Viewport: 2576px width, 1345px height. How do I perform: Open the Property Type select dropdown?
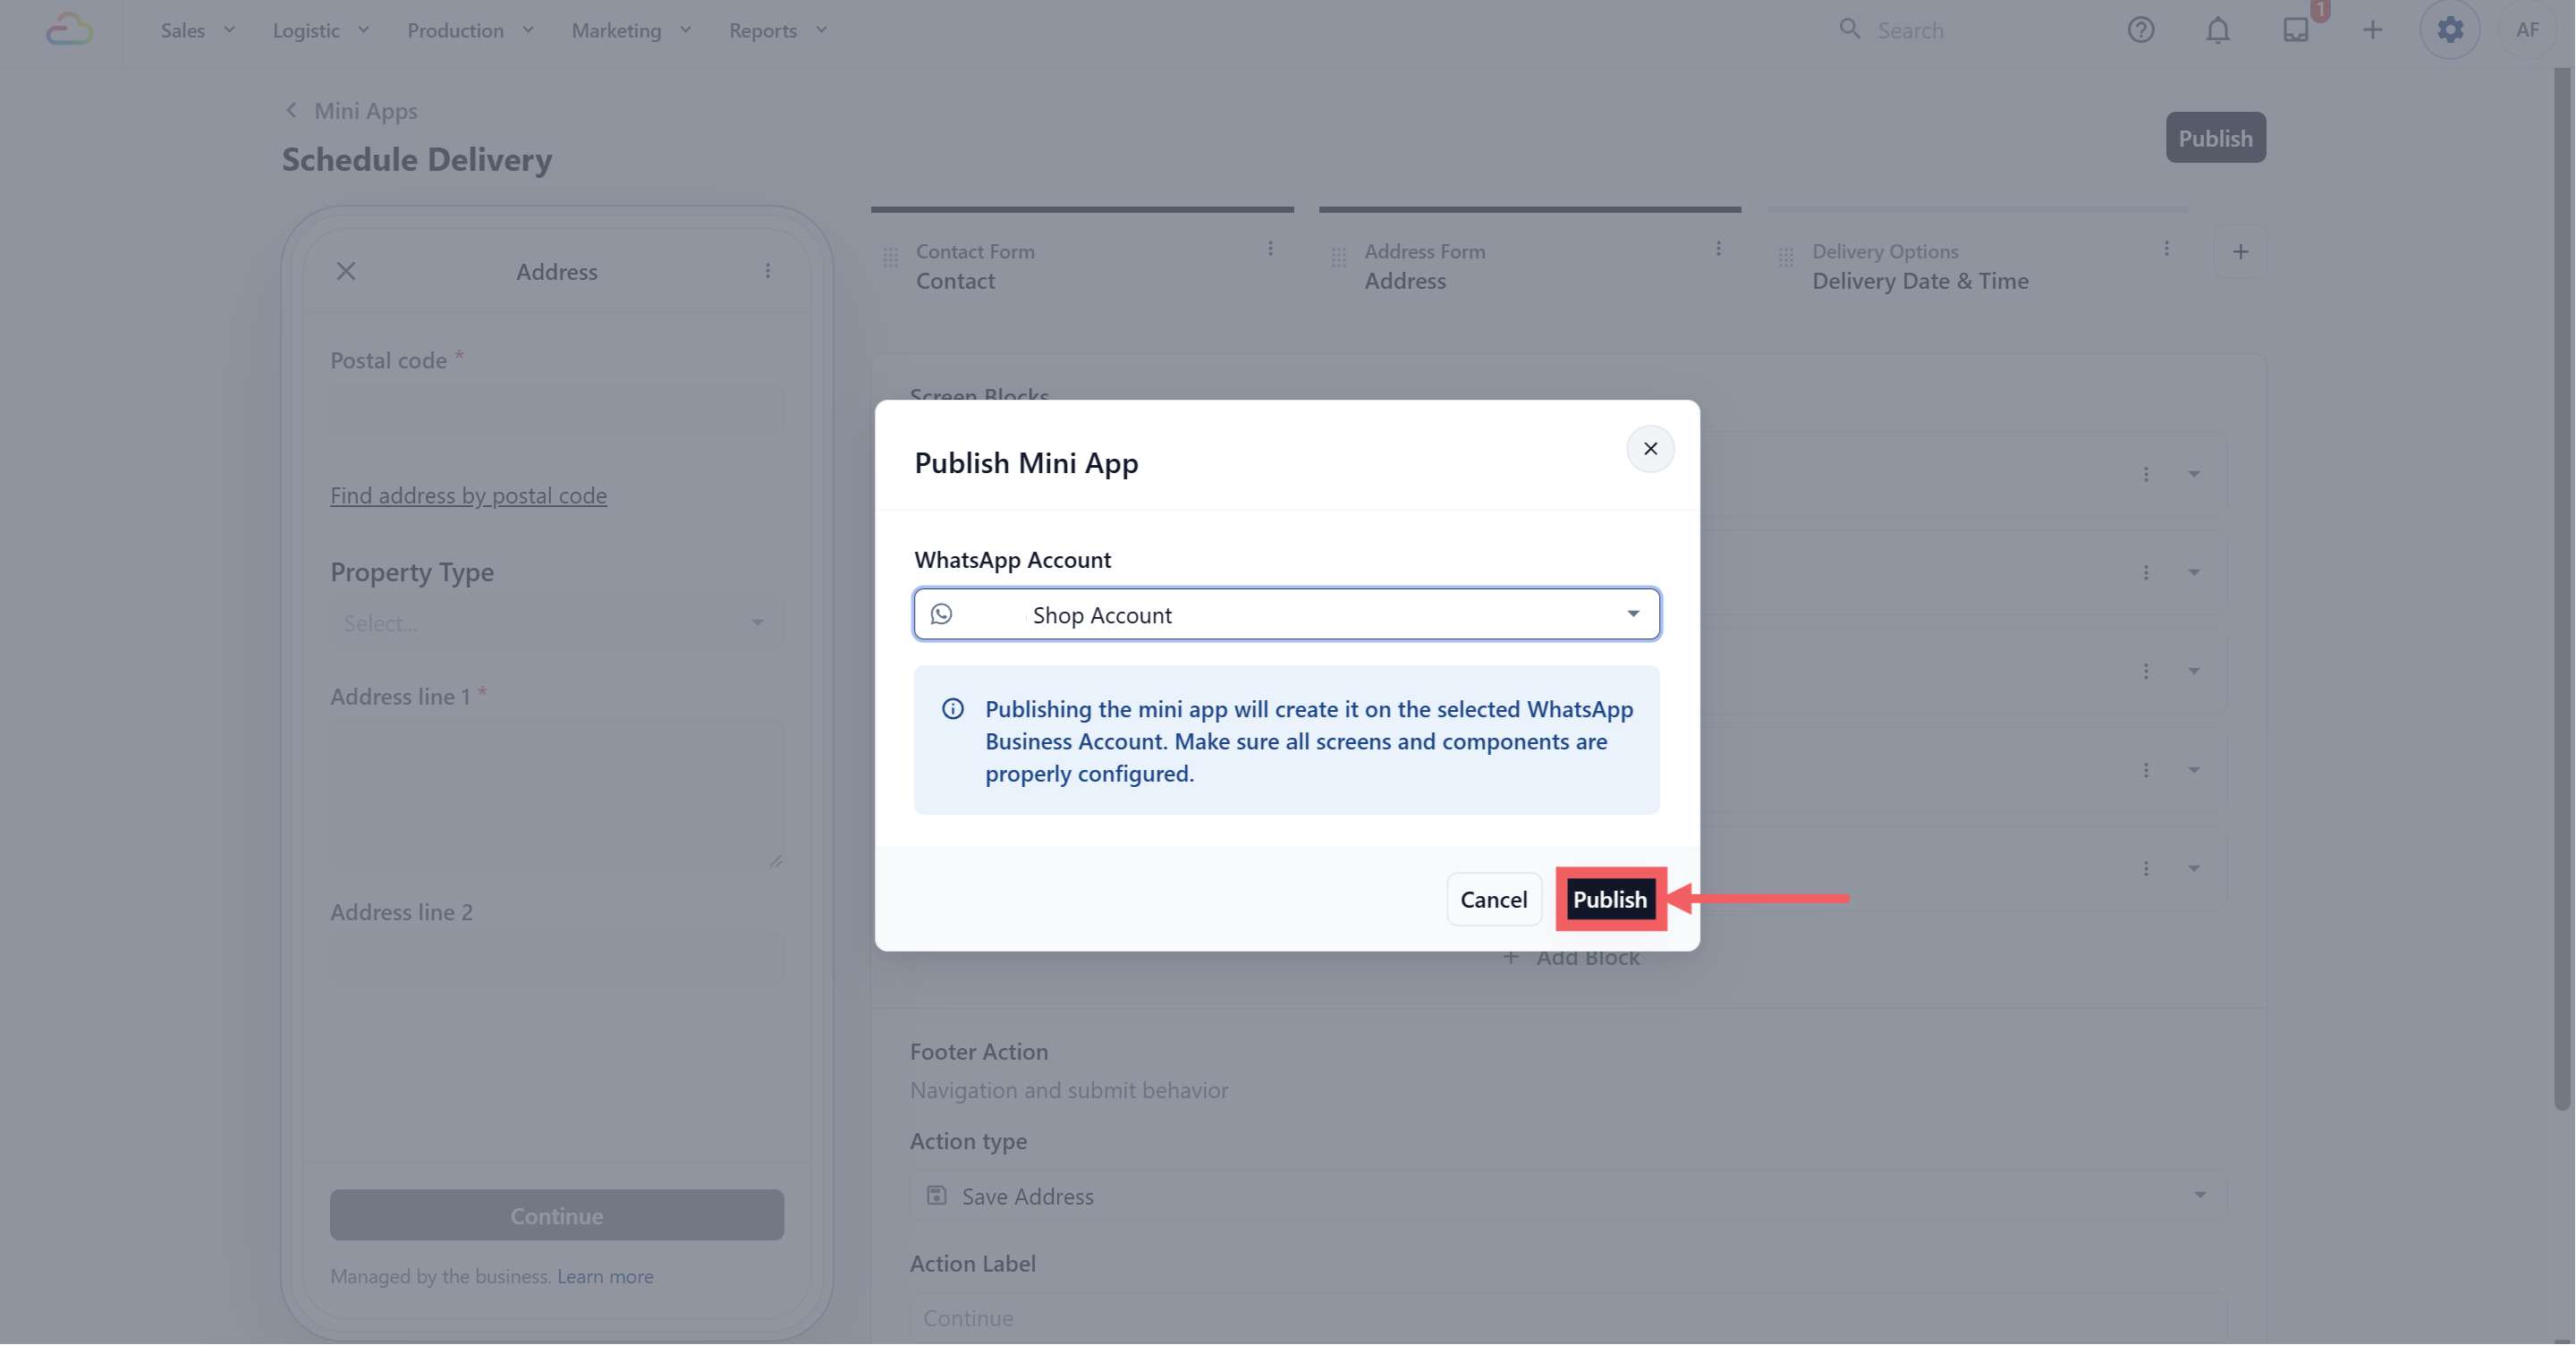tap(557, 623)
